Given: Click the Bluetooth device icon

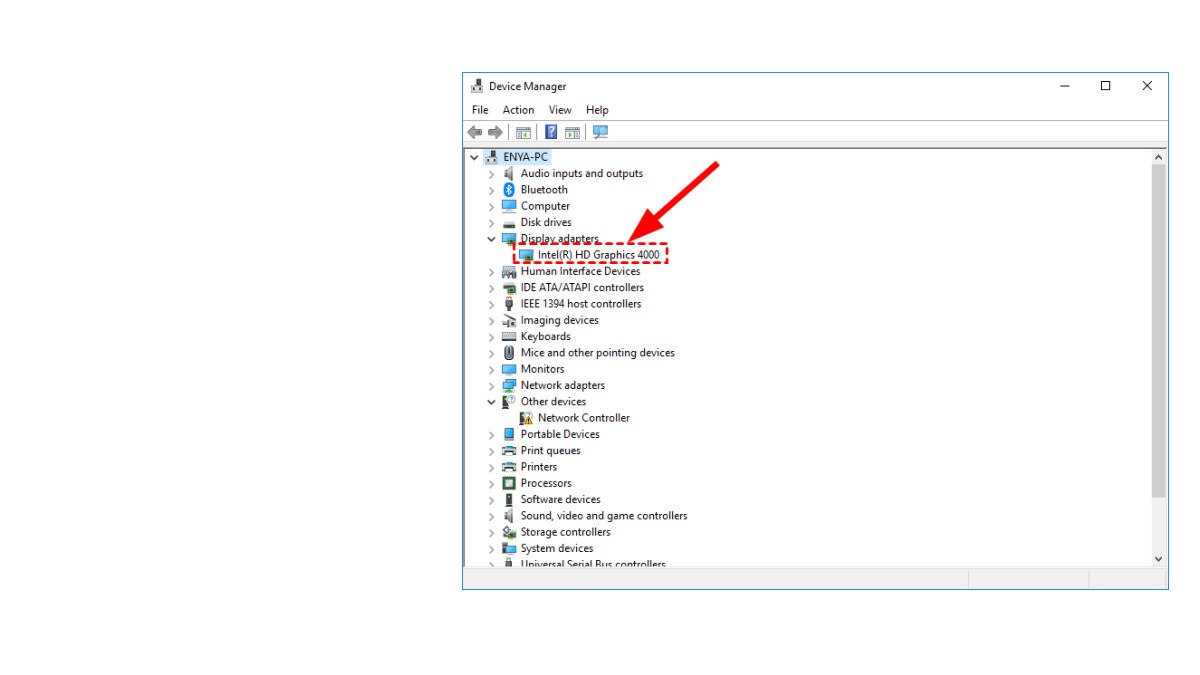Looking at the screenshot, I should pos(508,189).
